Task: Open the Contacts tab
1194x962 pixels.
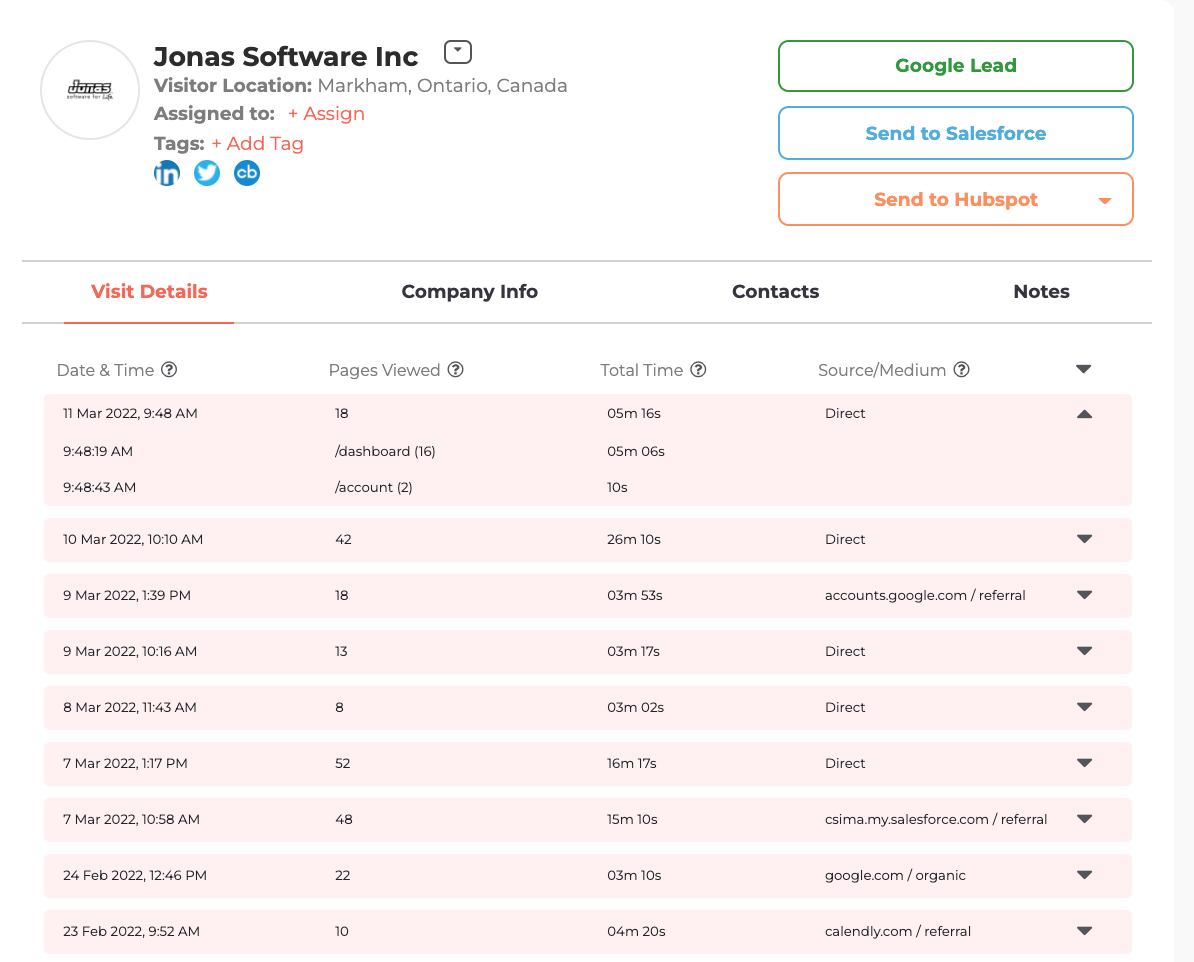Action: coord(775,292)
